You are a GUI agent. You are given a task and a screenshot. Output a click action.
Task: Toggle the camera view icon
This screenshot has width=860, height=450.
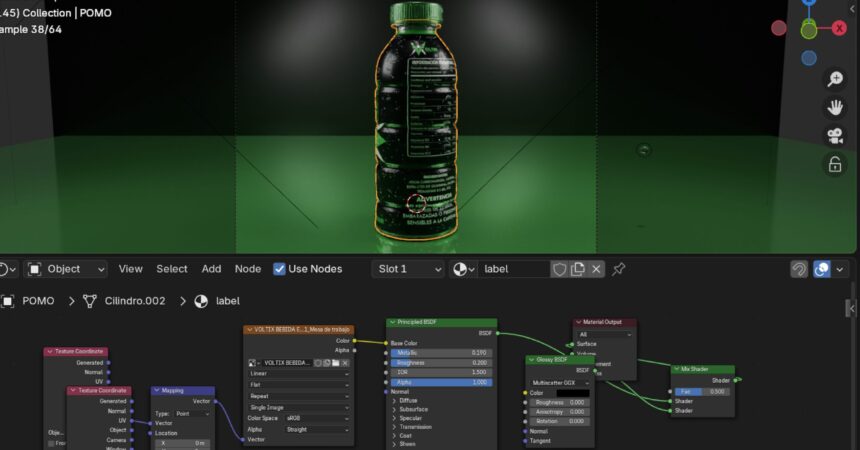click(x=835, y=135)
